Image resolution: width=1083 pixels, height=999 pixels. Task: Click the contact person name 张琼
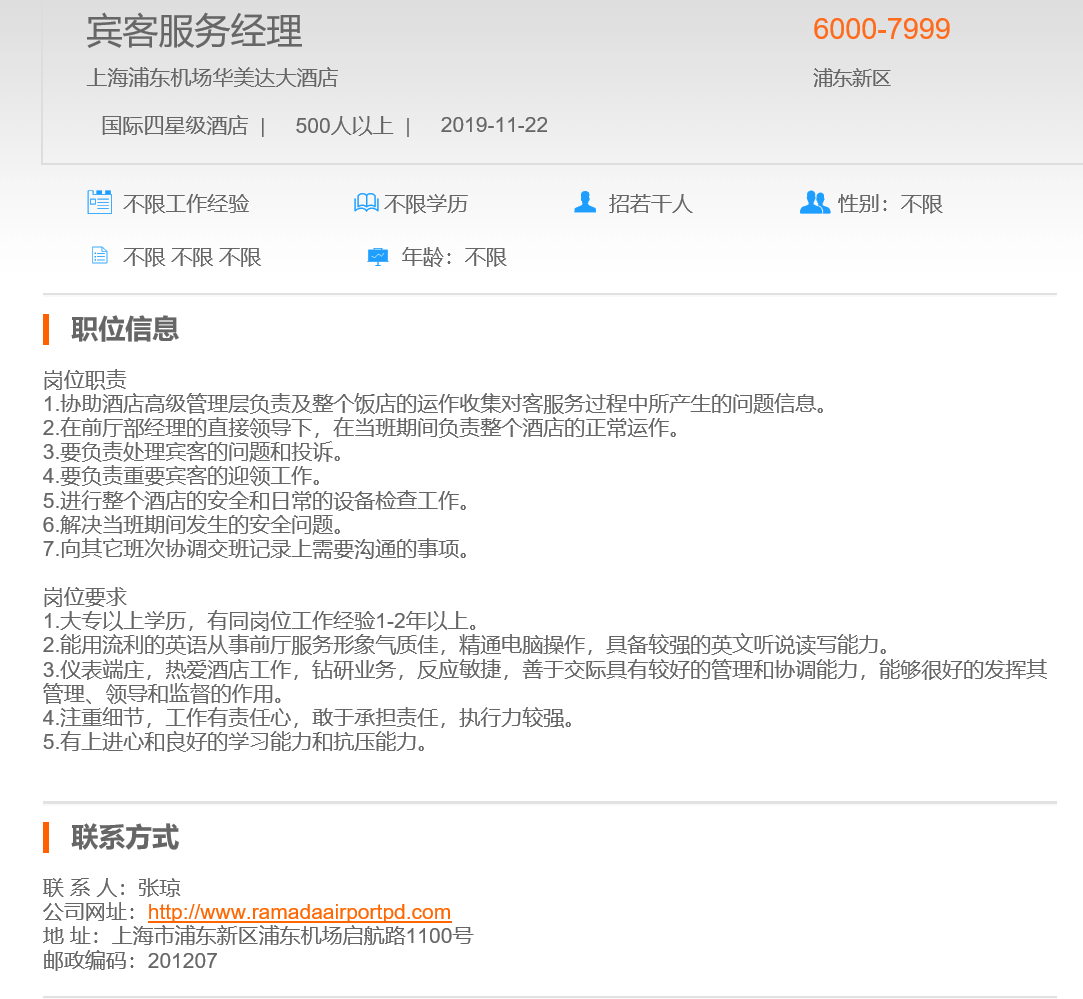tap(159, 888)
